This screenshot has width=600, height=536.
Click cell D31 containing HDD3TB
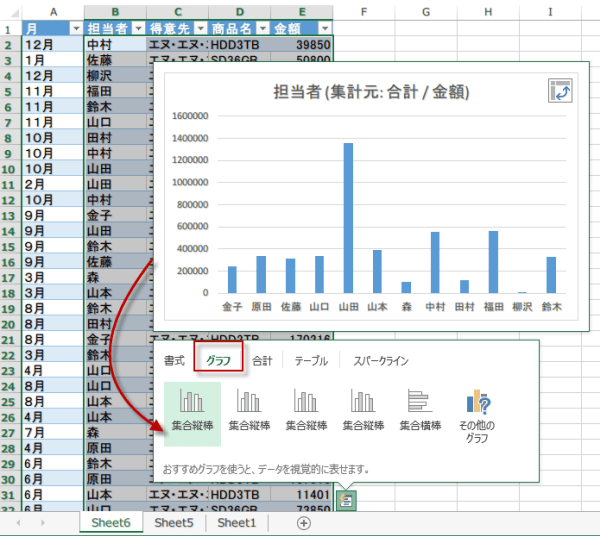click(x=240, y=495)
